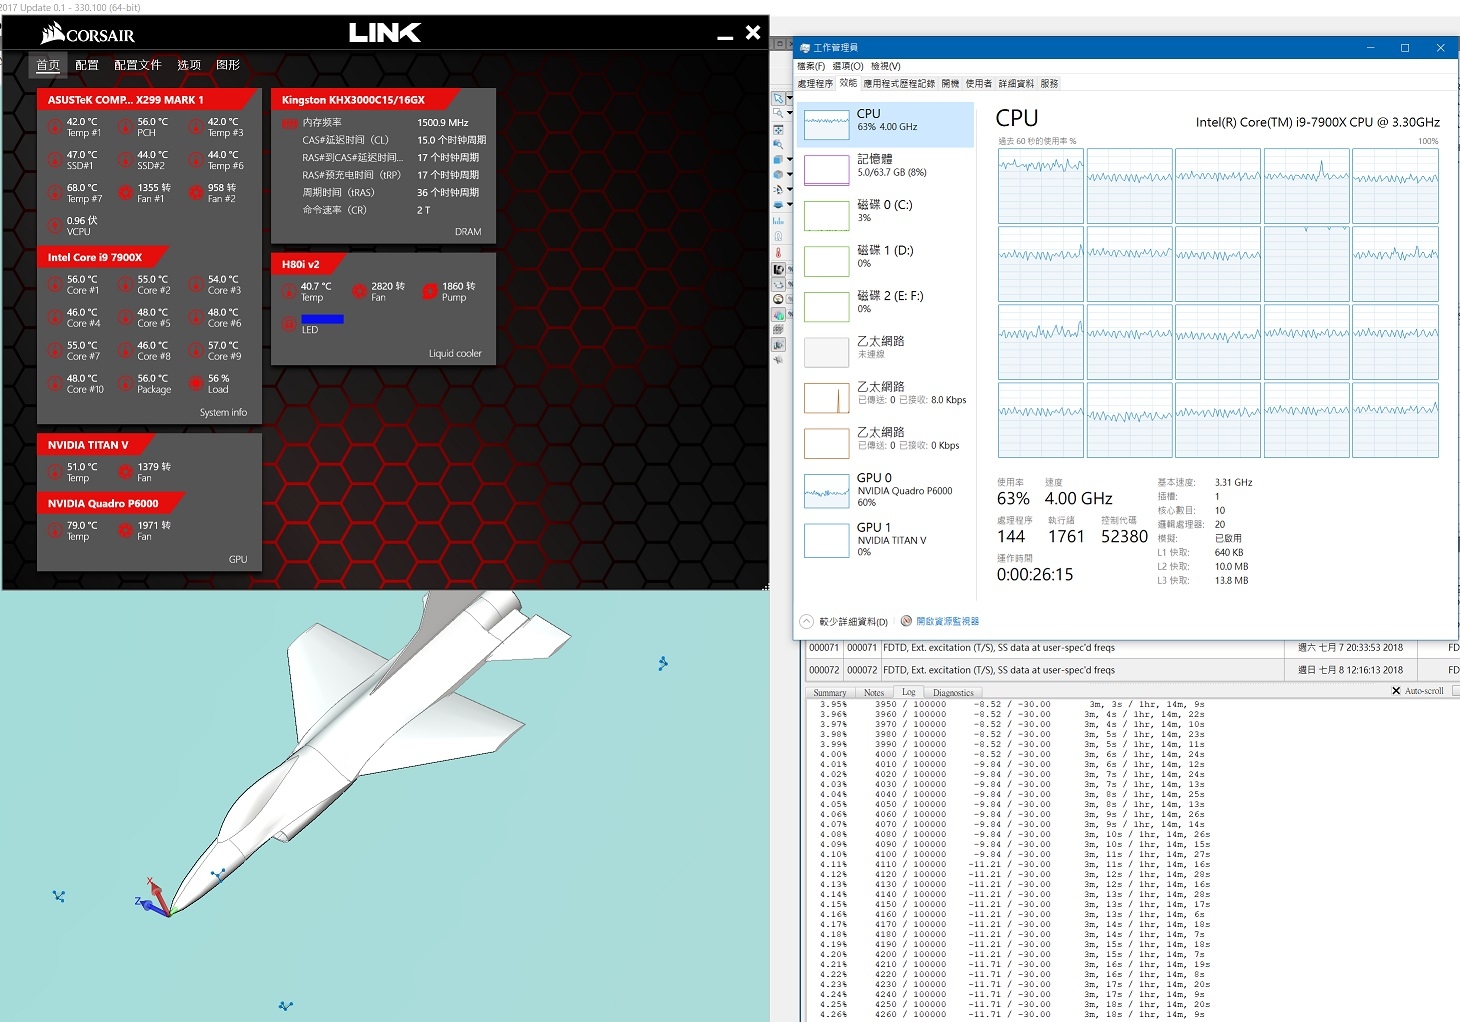
Task: Switch to the 詳細資料 tab in Task Manager
Action: tap(1016, 84)
